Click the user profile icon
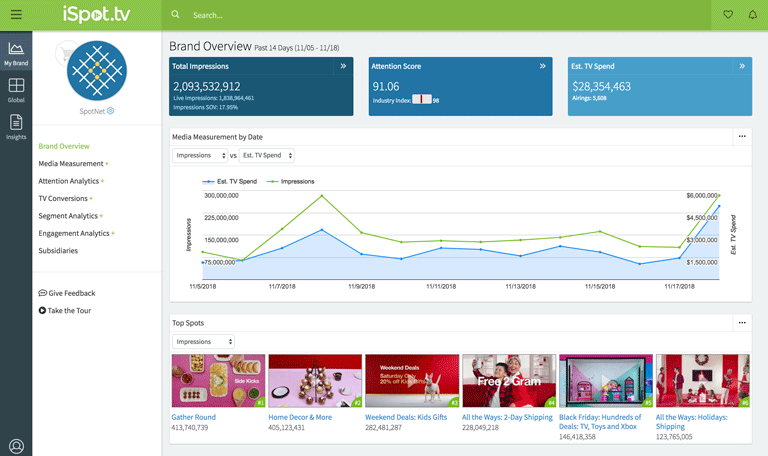 (16, 446)
